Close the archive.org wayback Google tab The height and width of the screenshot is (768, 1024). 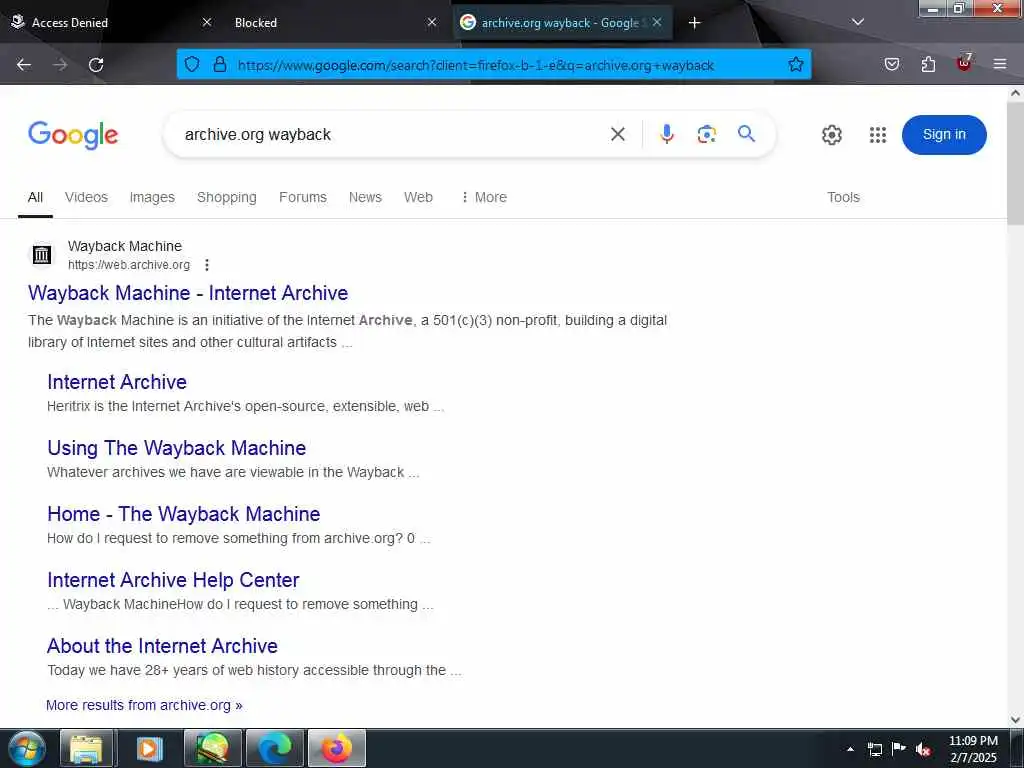(657, 22)
